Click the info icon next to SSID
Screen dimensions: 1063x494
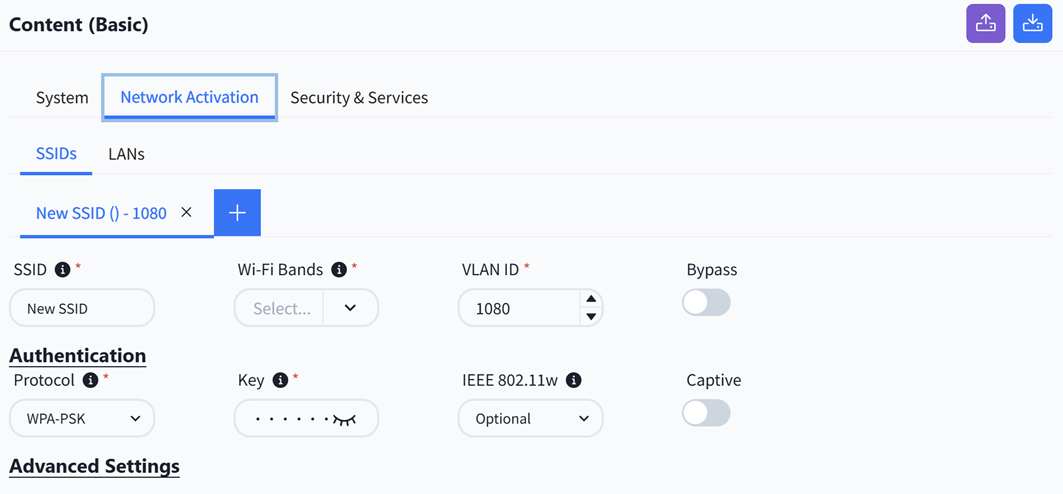click(x=62, y=270)
